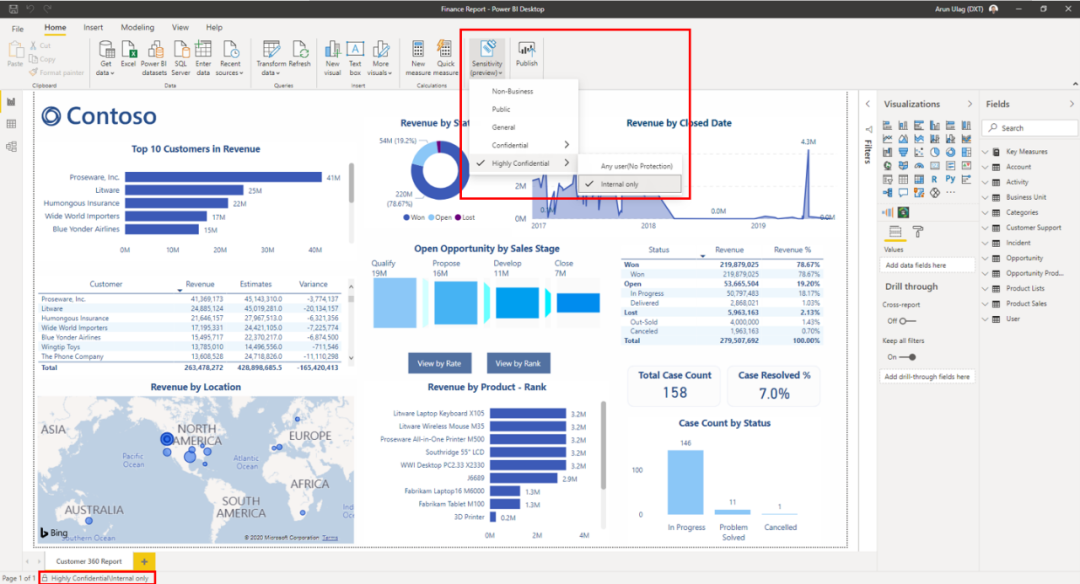This screenshot has width=1080, height=584.
Task: Click the View by Rate button
Action: pos(439,364)
